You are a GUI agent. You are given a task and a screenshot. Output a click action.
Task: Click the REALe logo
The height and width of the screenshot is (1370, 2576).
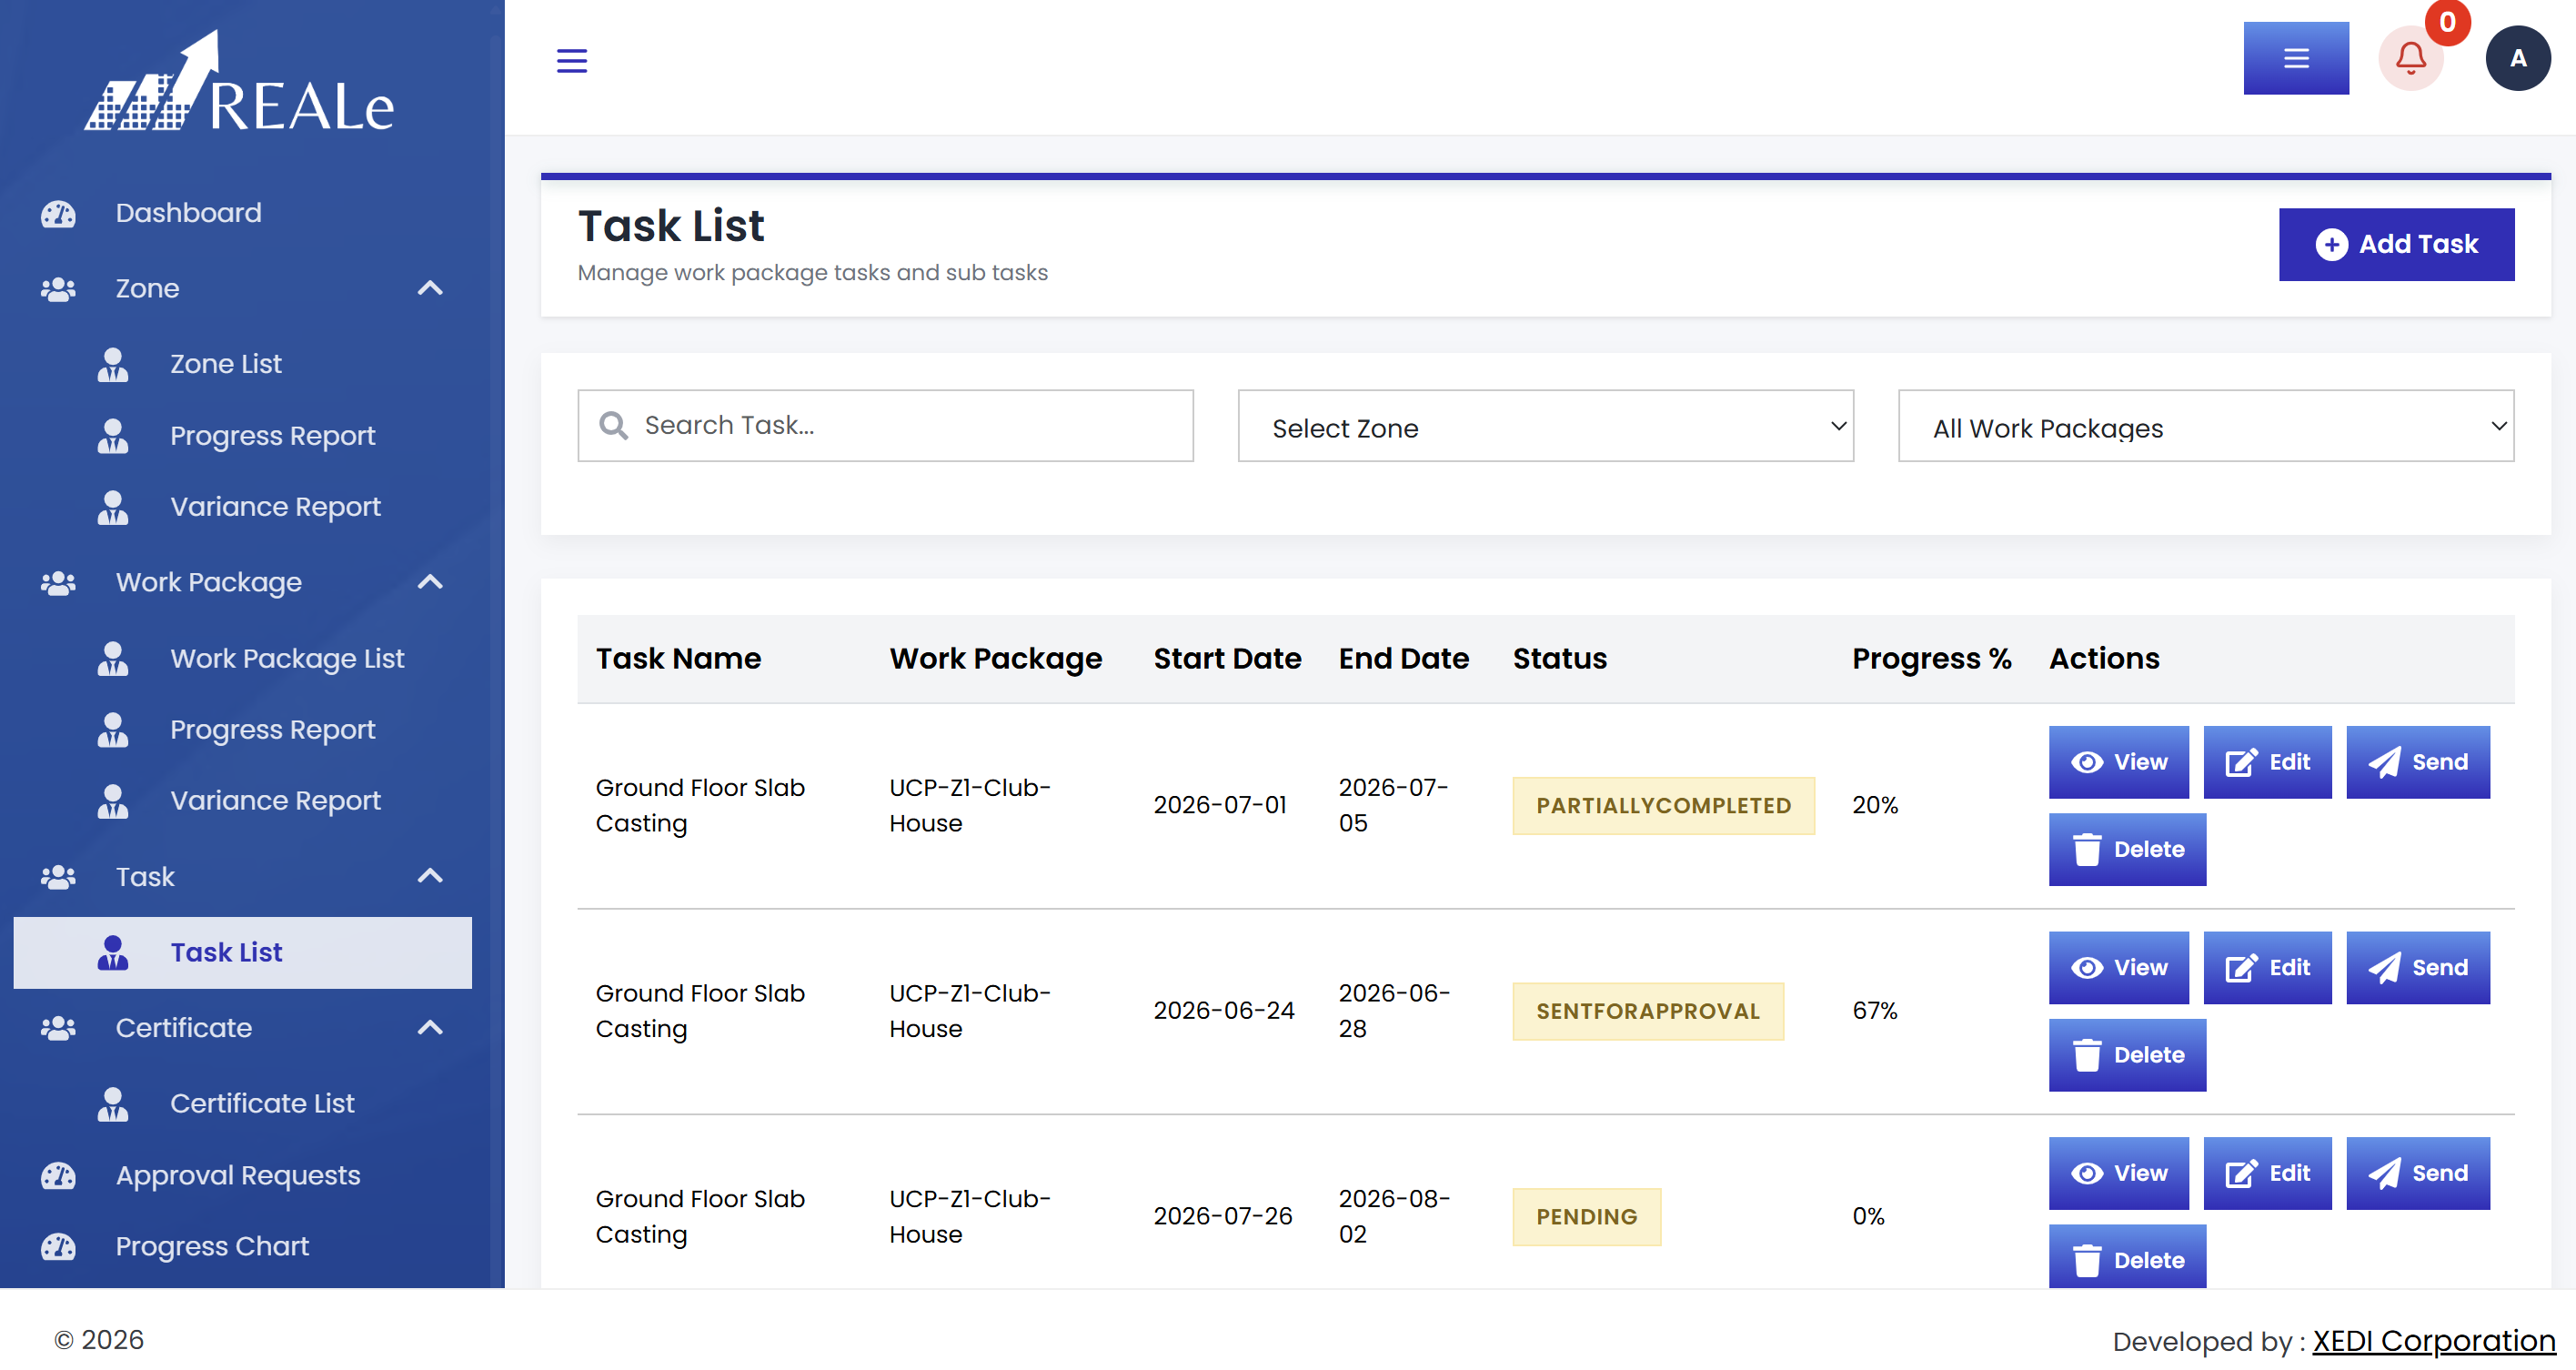click(x=240, y=82)
